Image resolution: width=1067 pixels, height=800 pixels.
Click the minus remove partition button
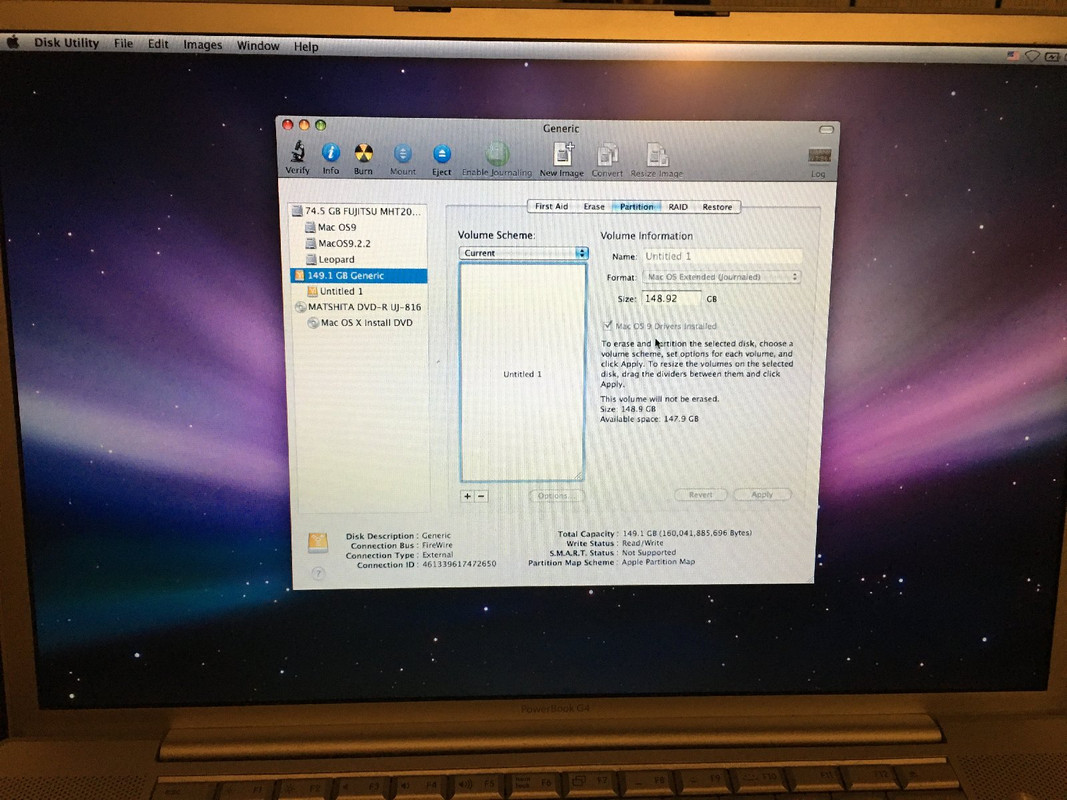[x=480, y=496]
